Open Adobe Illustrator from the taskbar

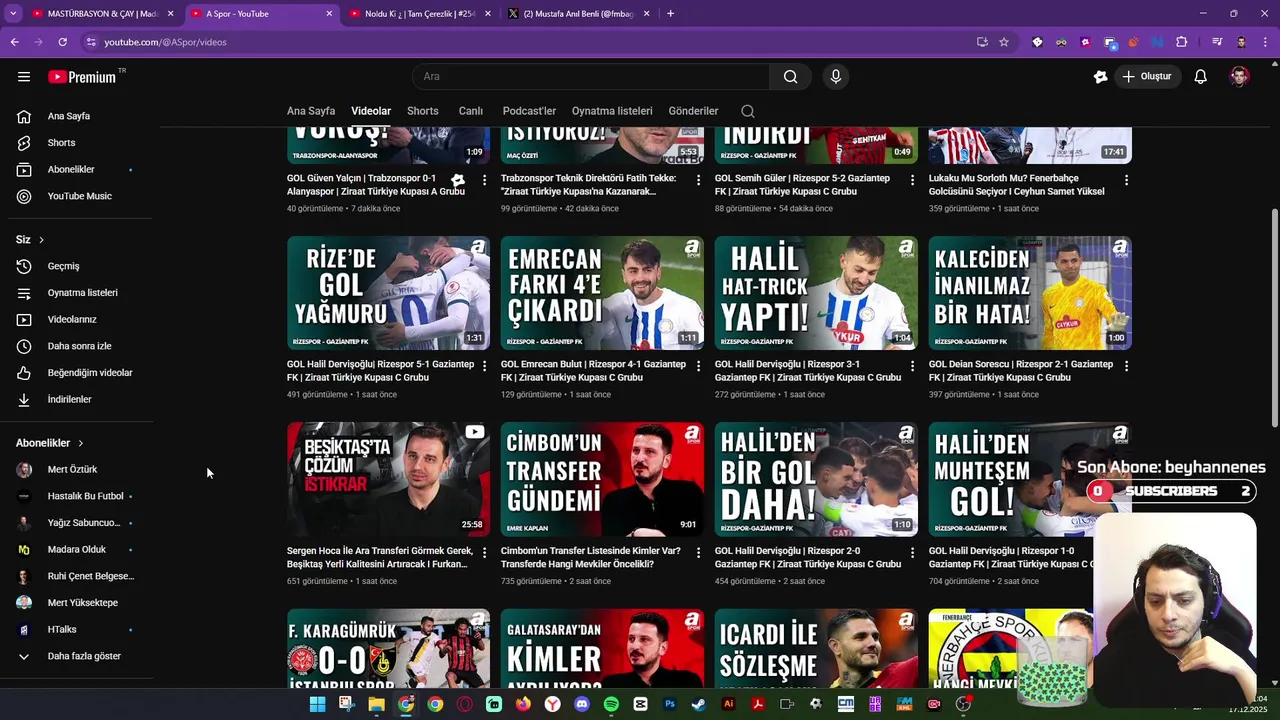click(x=728, y=704)
